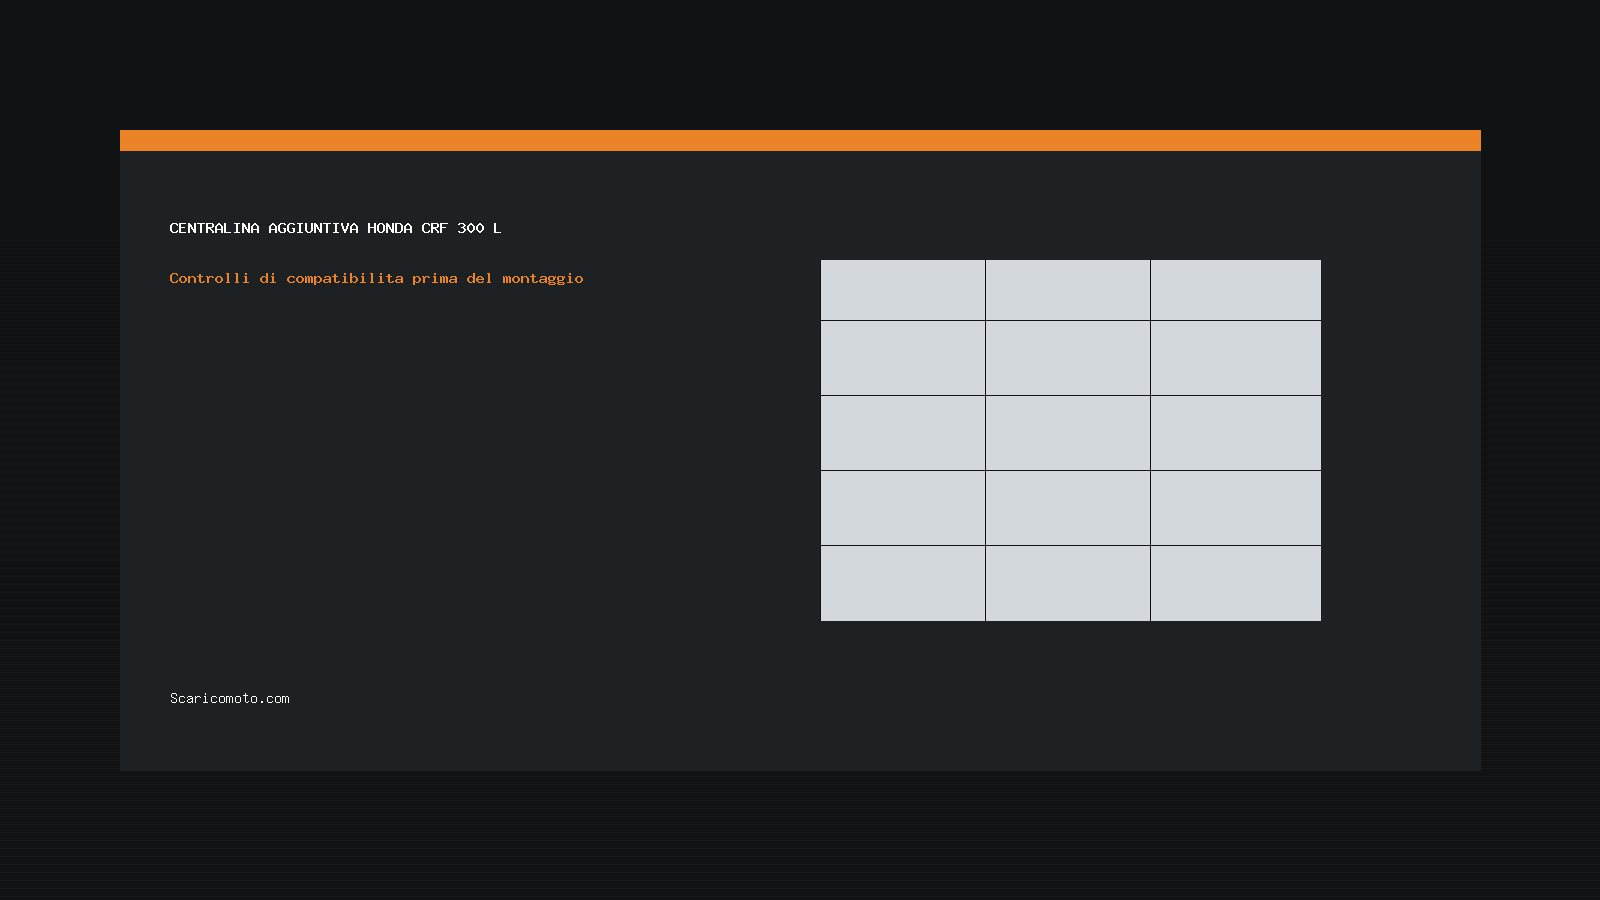Image resolution: width=1600 pixels, height=900 pixels.
Task: Click the subtitle "Controlli di compatibilita prima del montaggio"
Action: pos(376,279)
